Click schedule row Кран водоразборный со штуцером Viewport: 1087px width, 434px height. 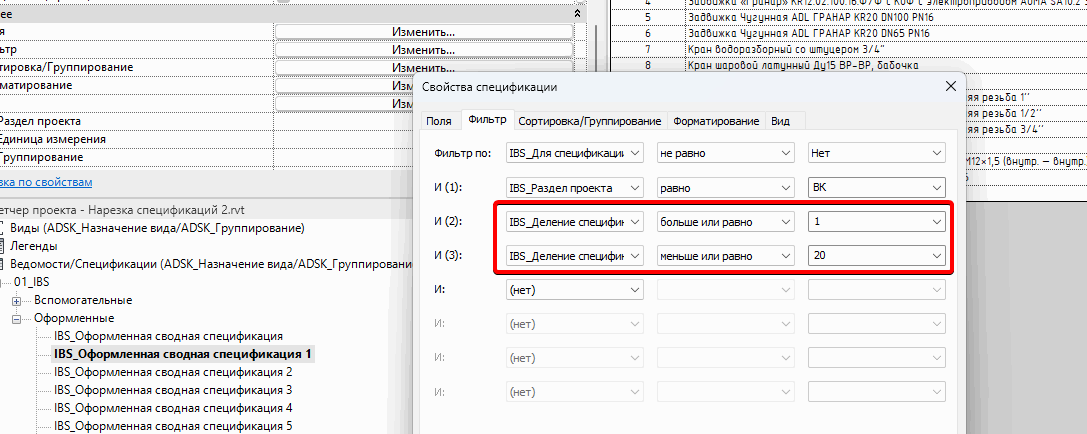click(785, 49)
